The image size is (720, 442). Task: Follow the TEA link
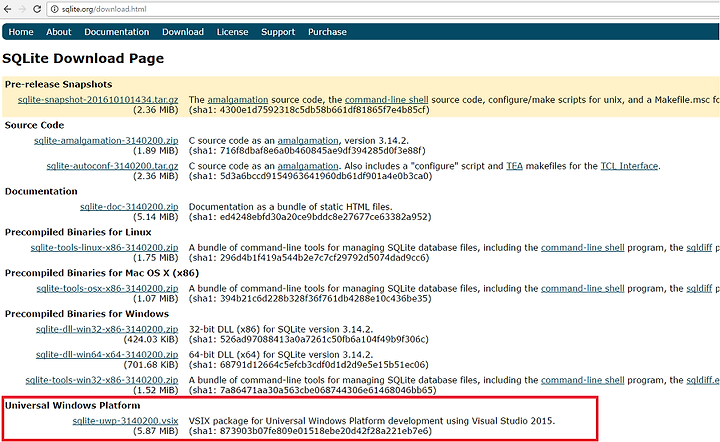pyautogui.click(x=514, y=166)
